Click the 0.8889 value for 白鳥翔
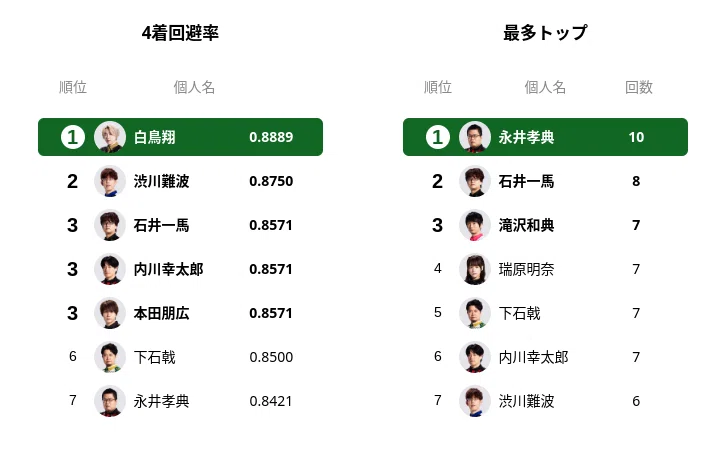The image size is (726, 451). click(271, 137)
